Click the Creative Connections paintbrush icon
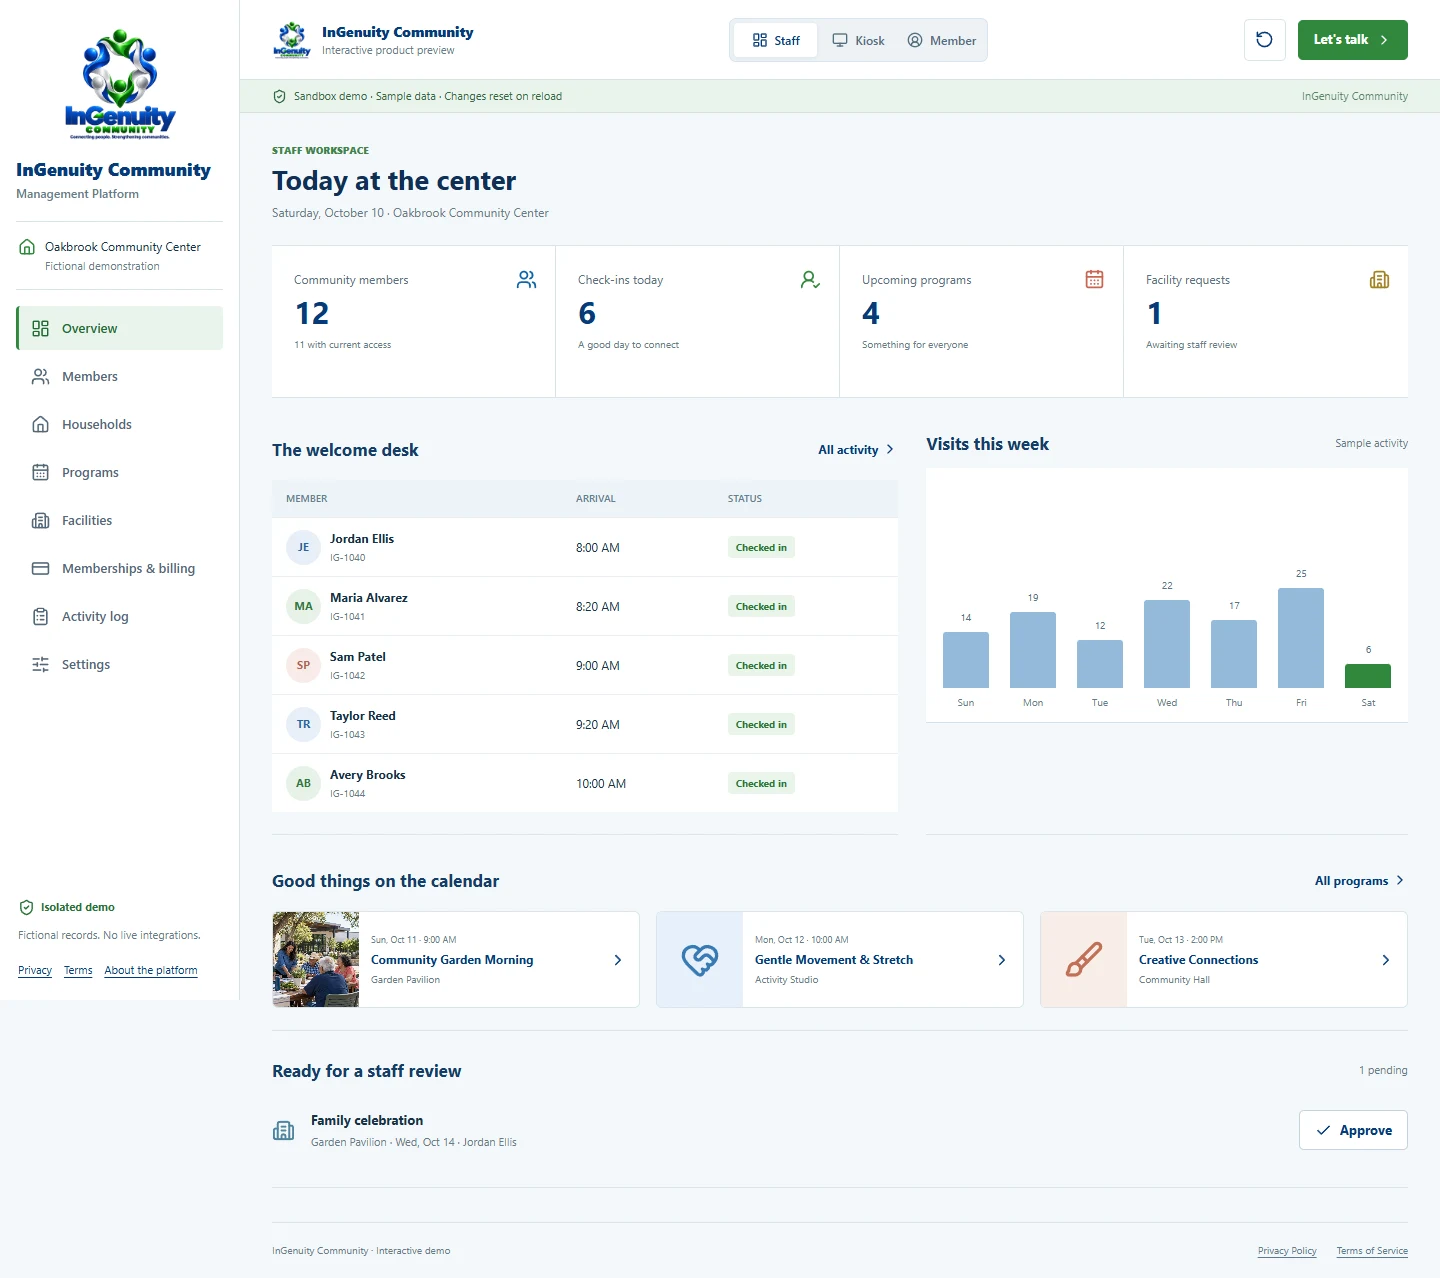The image size is (1440, 1278). pos(1084,960)
